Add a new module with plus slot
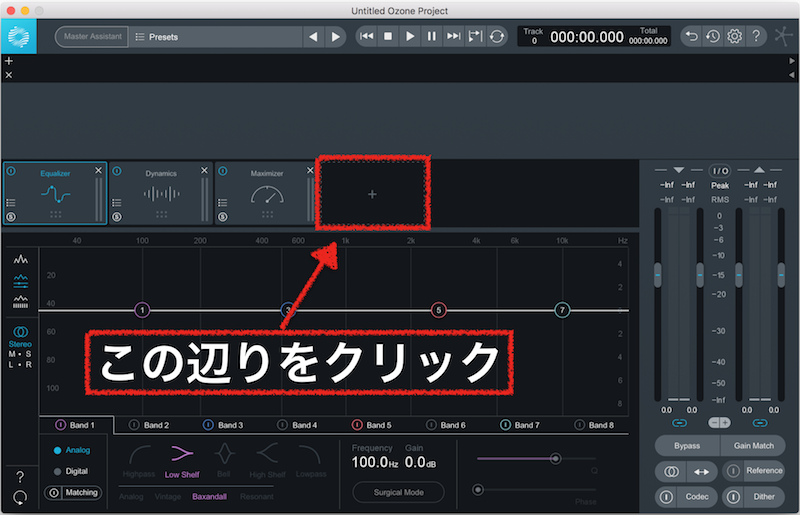 (372, 194)
